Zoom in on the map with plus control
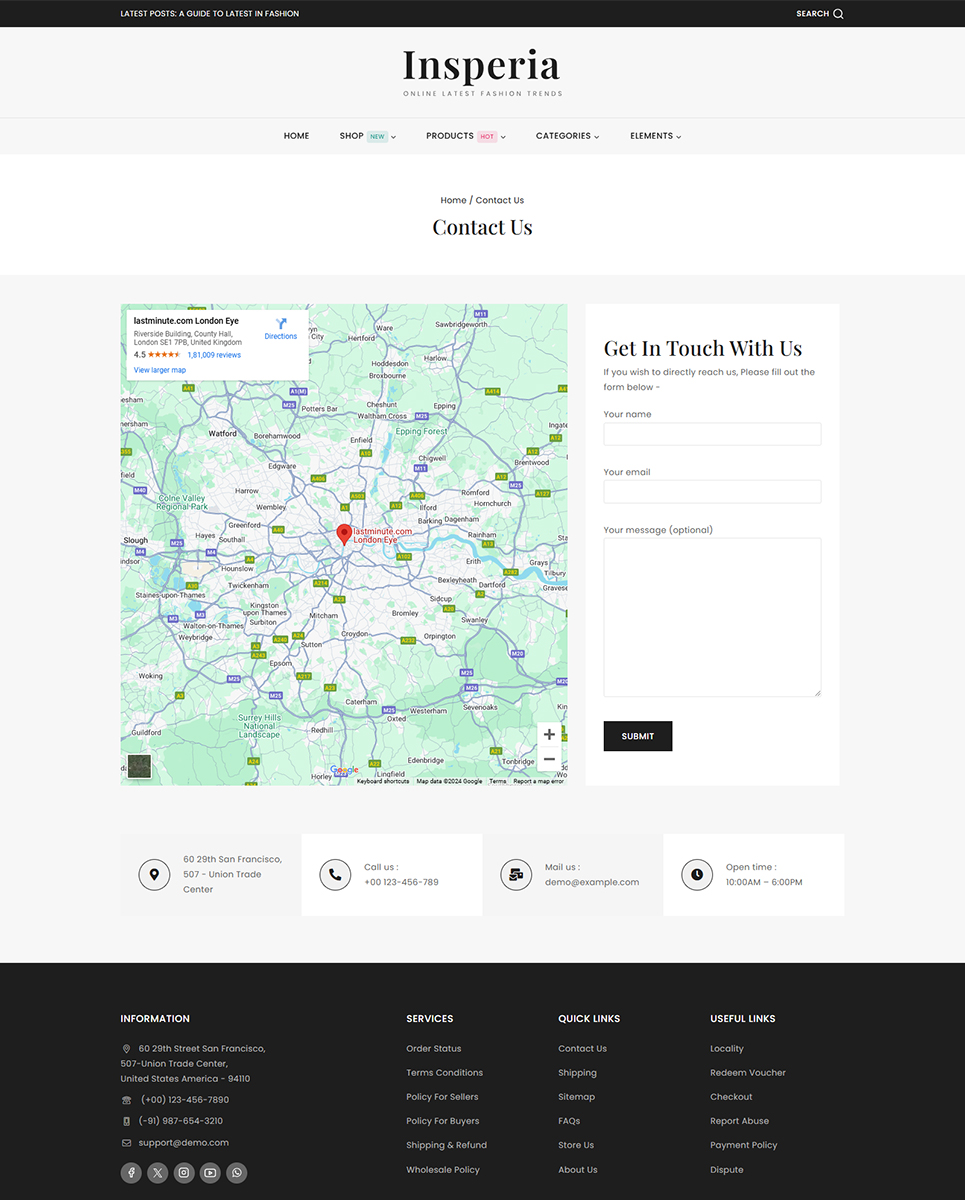The height and width of the screenshot is (1200, 965). pos(549,734)
